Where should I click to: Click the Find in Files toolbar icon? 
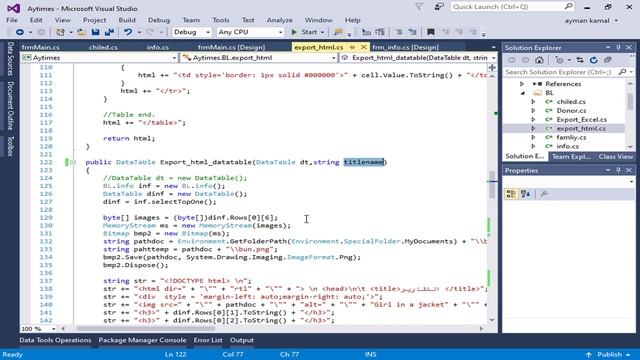tap(338, 32)
